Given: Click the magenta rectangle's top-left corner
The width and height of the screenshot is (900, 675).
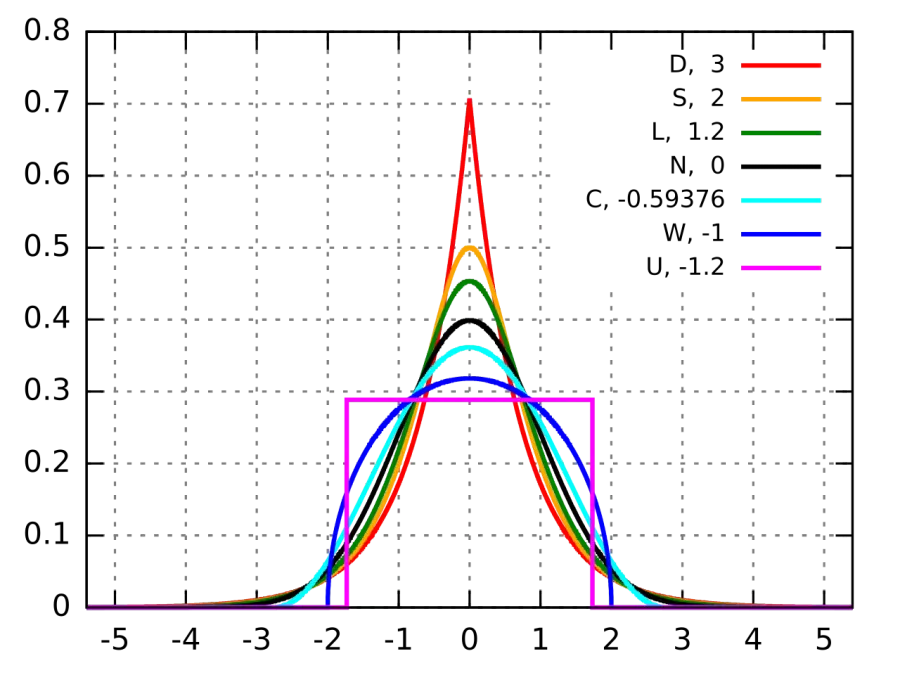Looking at the screenshot, I should tap(347, 399).
